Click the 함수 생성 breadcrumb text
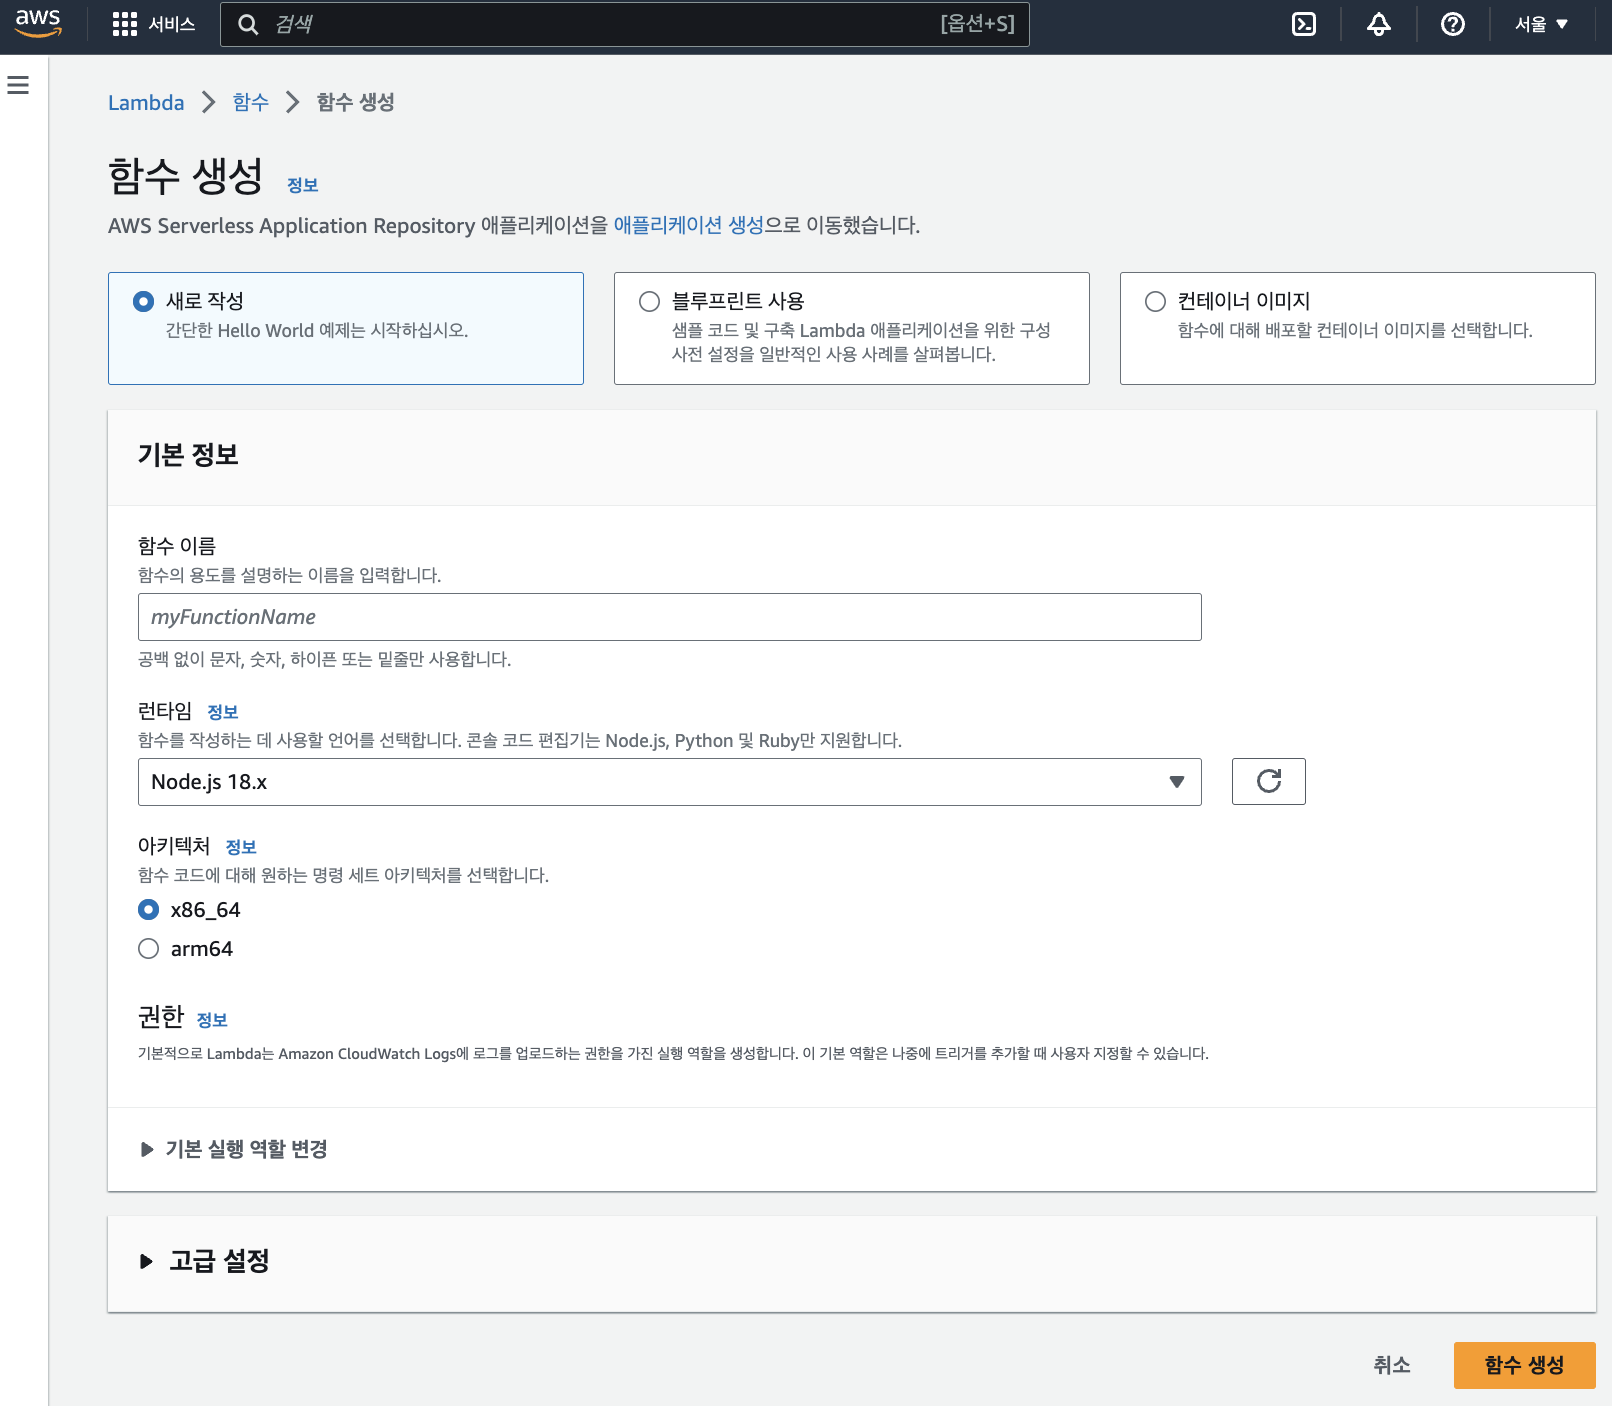This screenshot has height=1406, width=1612. click(x=355, y=102)
